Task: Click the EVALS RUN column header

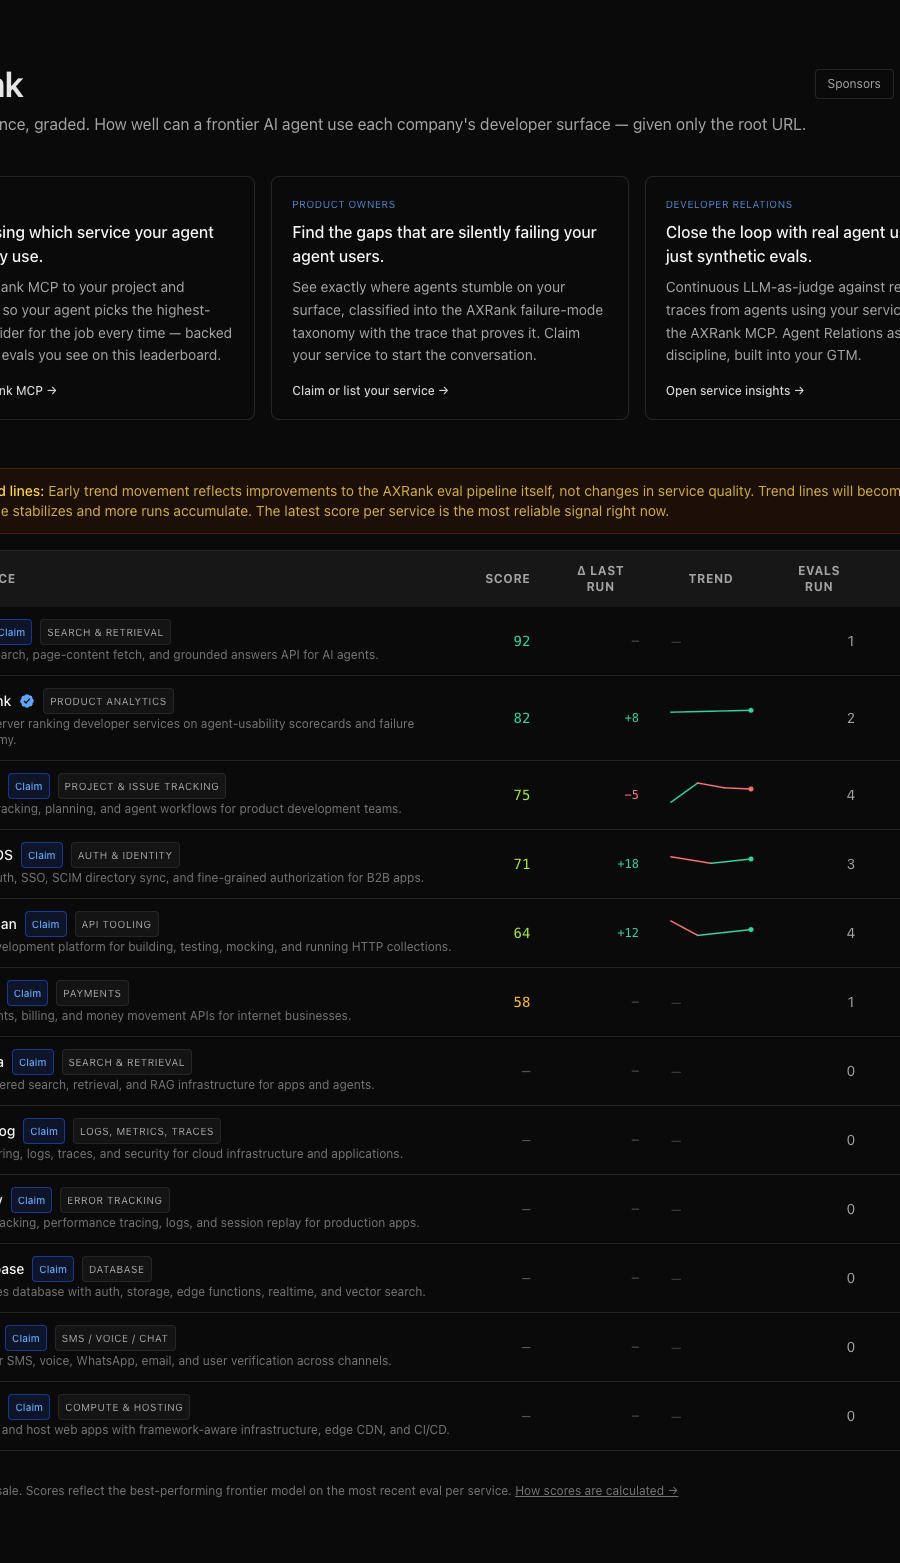Action: pos(819,579)
